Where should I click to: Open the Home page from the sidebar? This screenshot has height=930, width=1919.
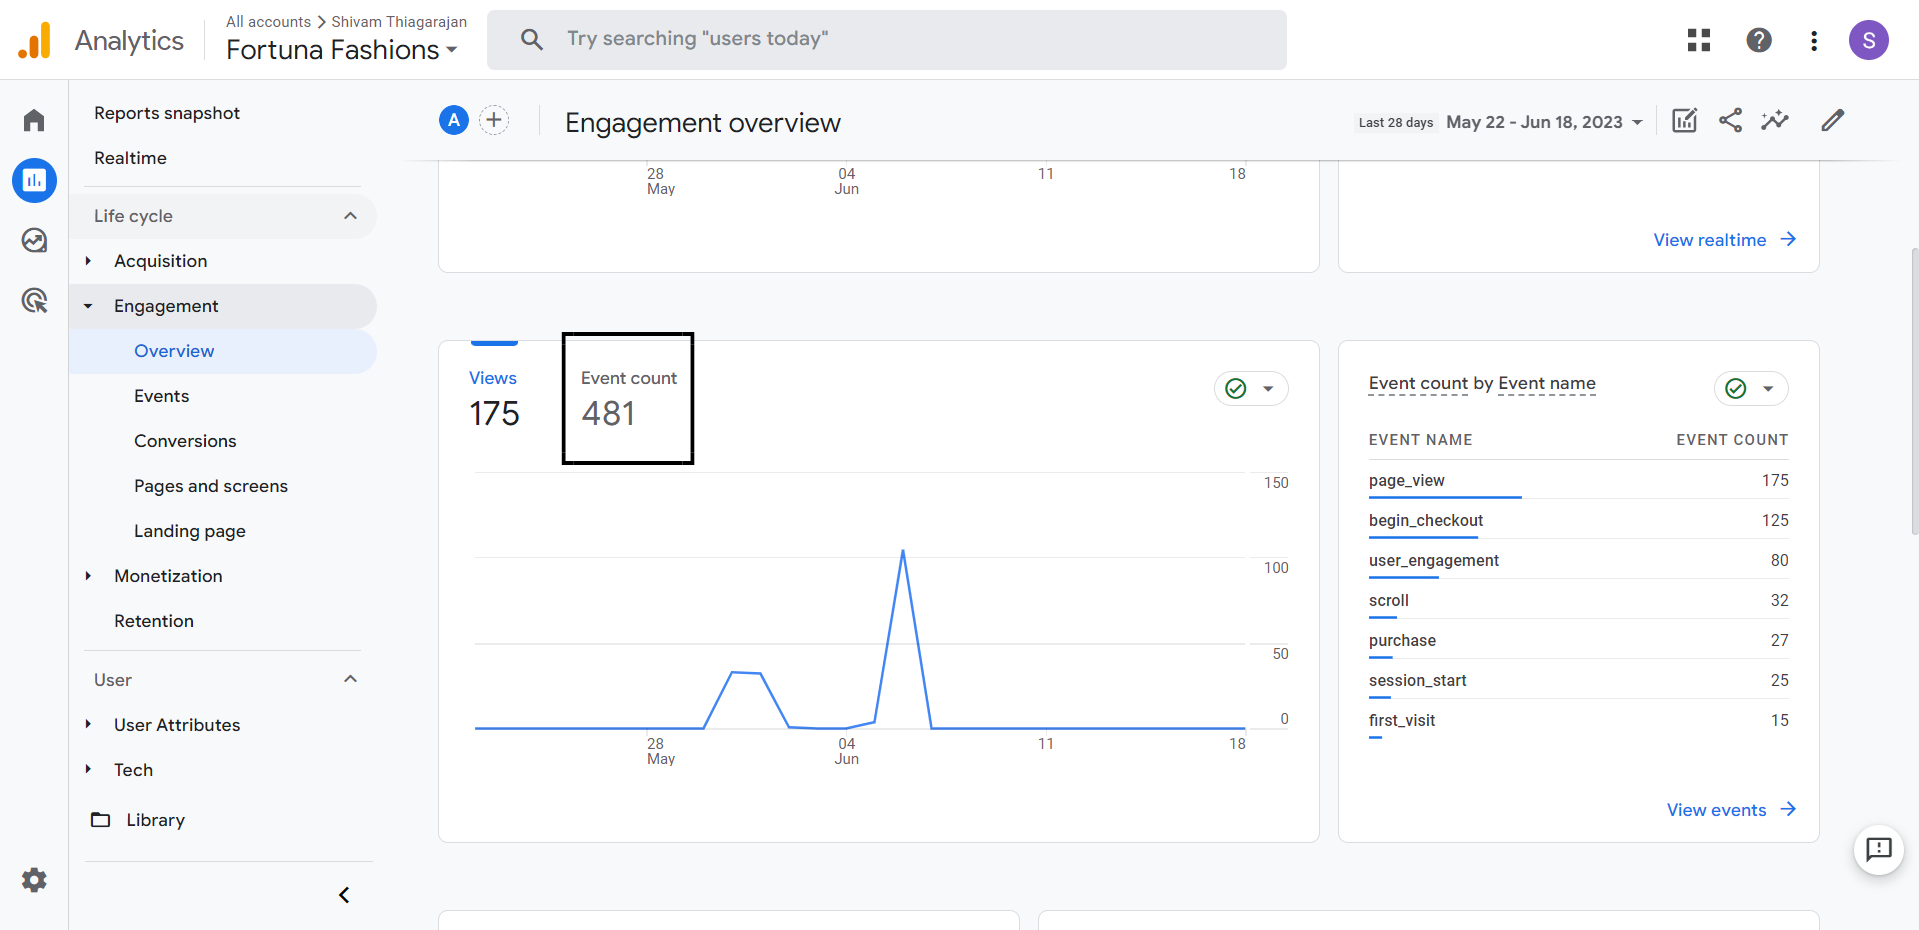pos(33,120)
